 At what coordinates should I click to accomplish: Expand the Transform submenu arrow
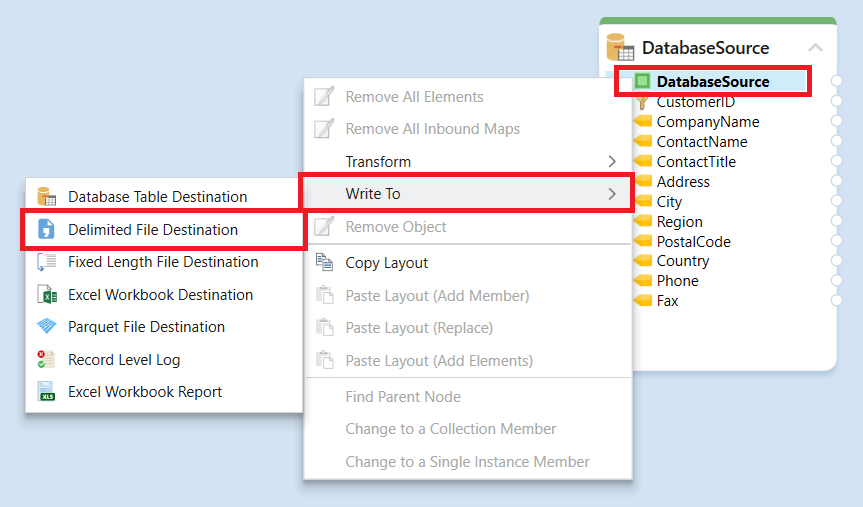(612, 162)
